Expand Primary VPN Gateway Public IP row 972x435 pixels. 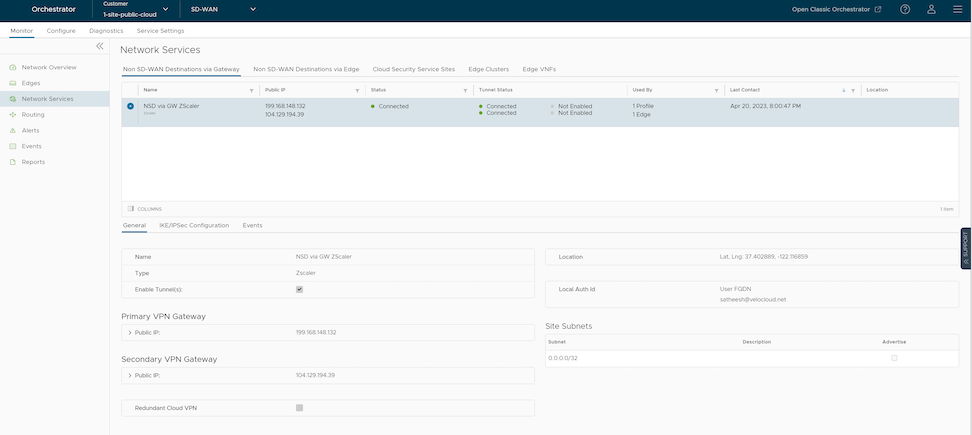[x=130, y=332]
